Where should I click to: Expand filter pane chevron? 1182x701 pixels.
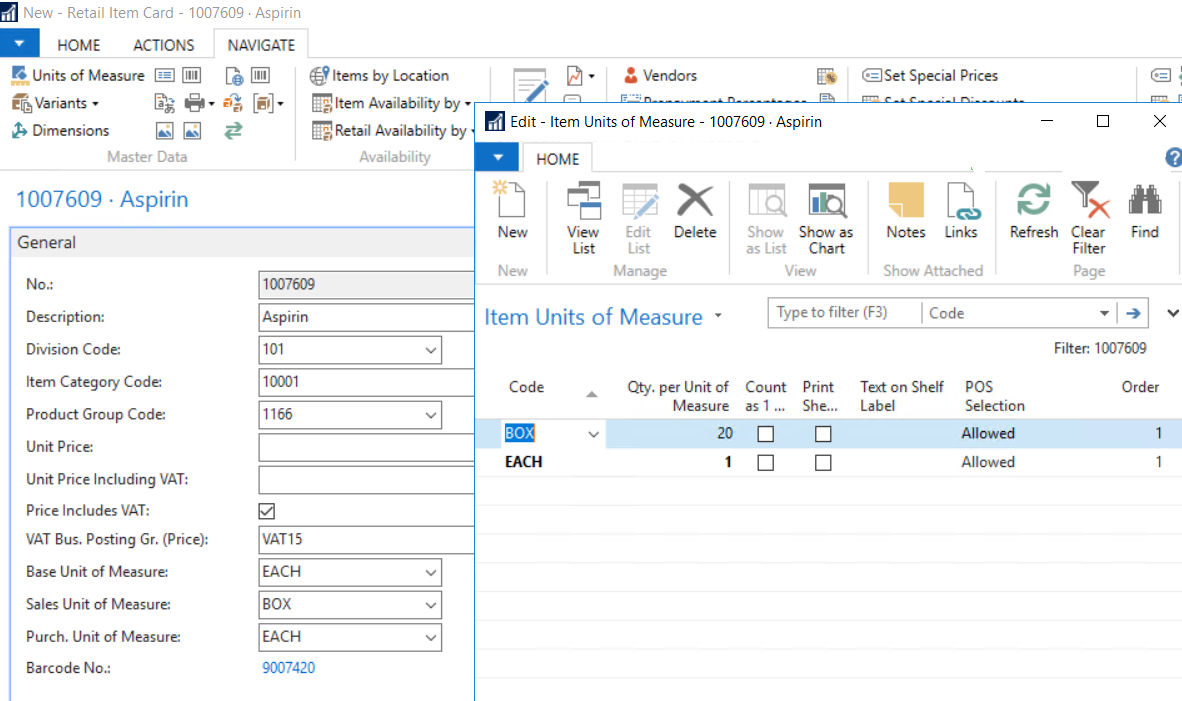(x=1173, y=313)
